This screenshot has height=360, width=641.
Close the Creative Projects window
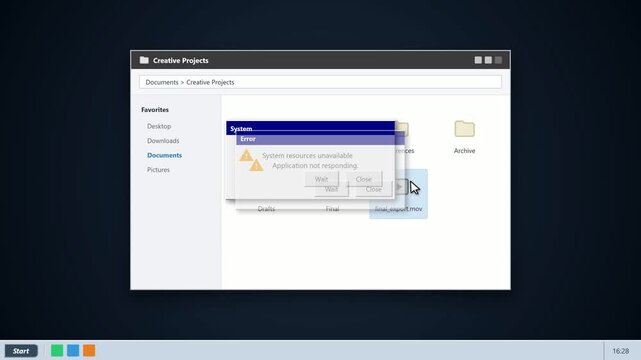pyautogui.click(x=498, y=60)
